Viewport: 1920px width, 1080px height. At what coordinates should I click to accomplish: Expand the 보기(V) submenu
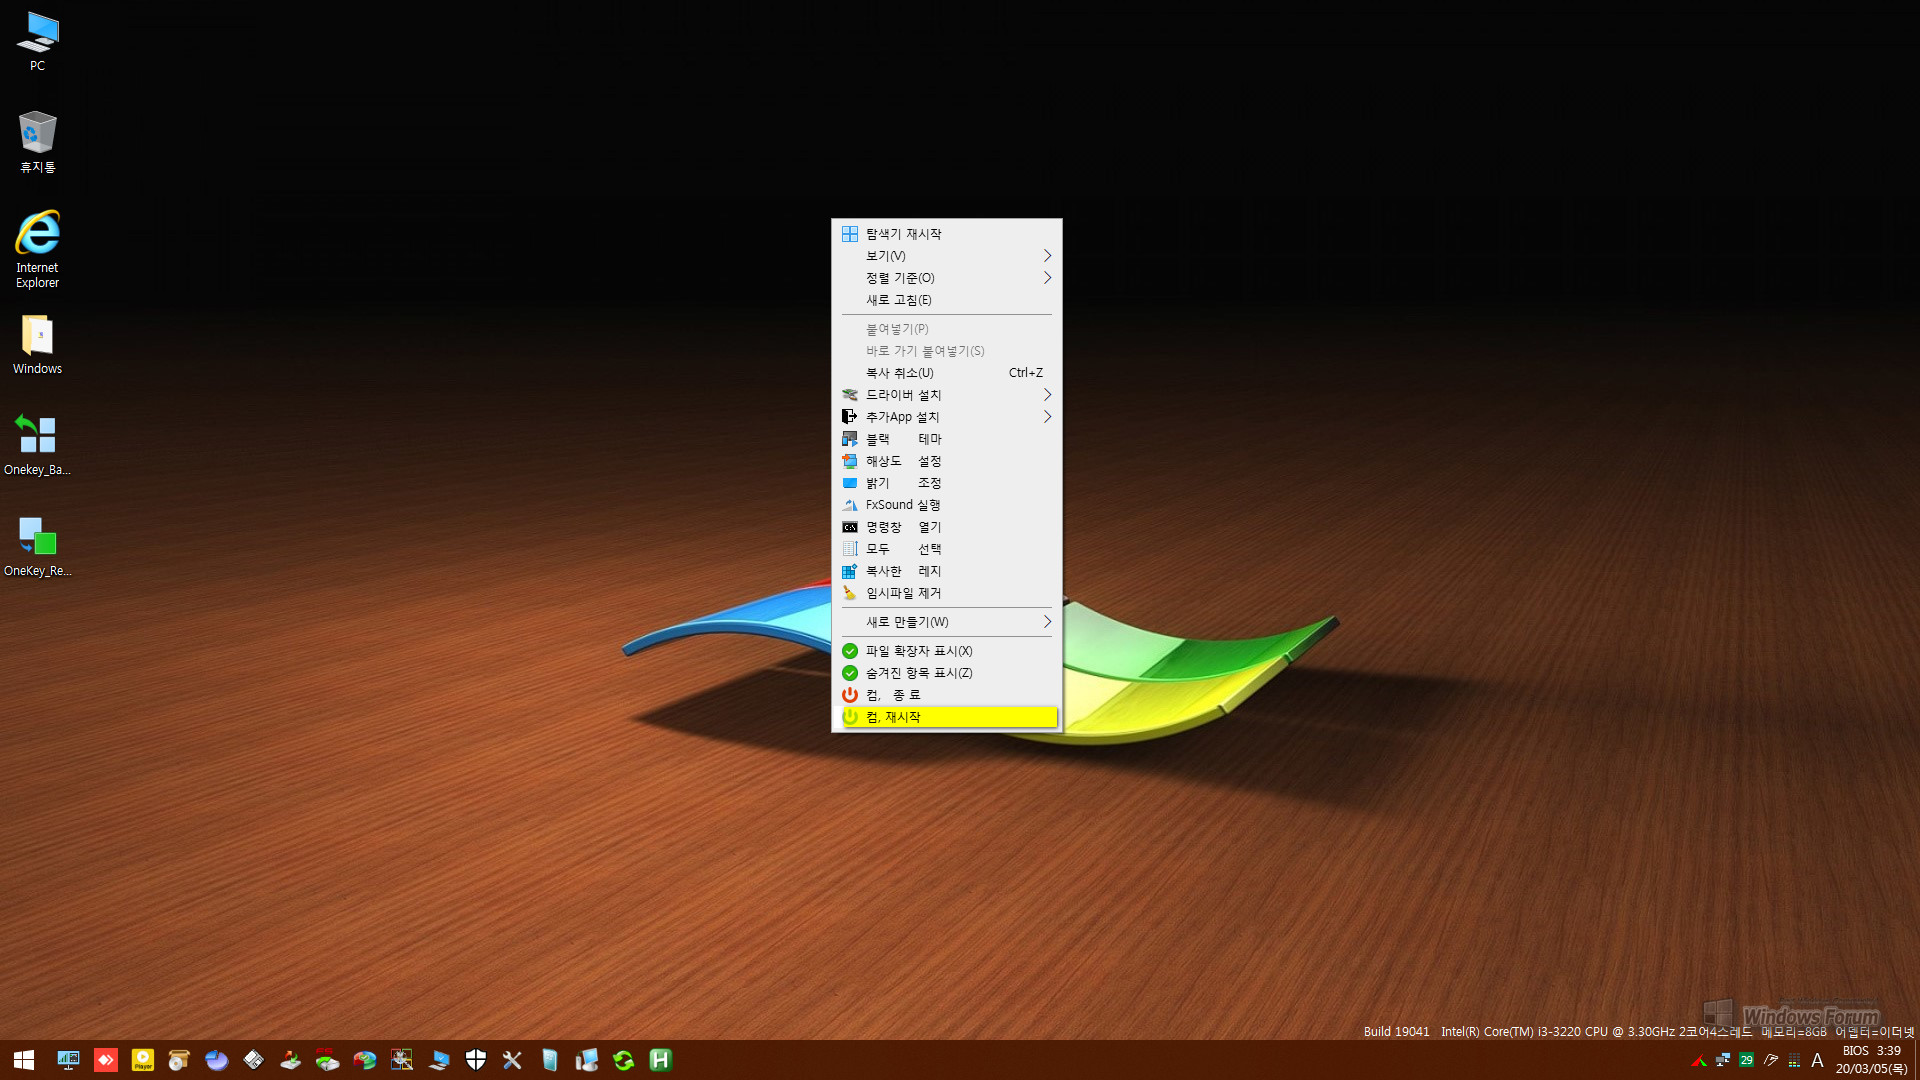pos(946,256)
